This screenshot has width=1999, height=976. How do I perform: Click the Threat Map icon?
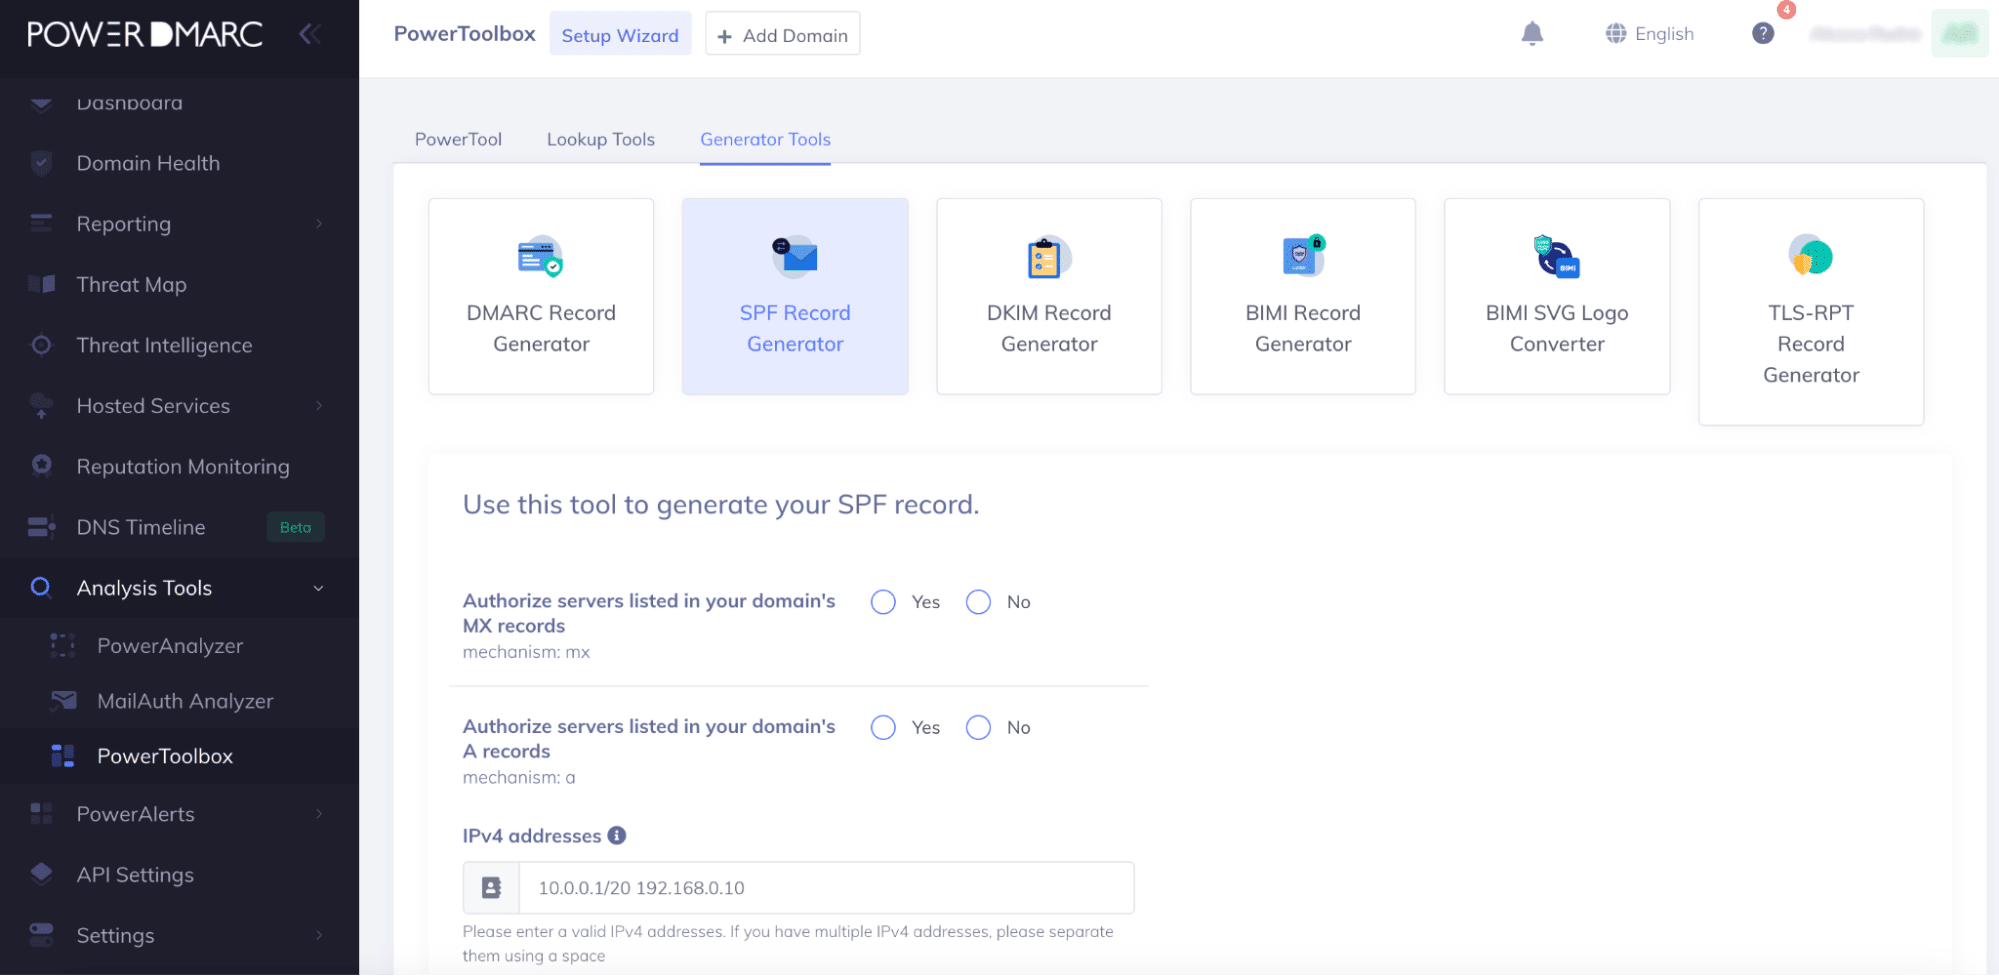pos(41,284)
